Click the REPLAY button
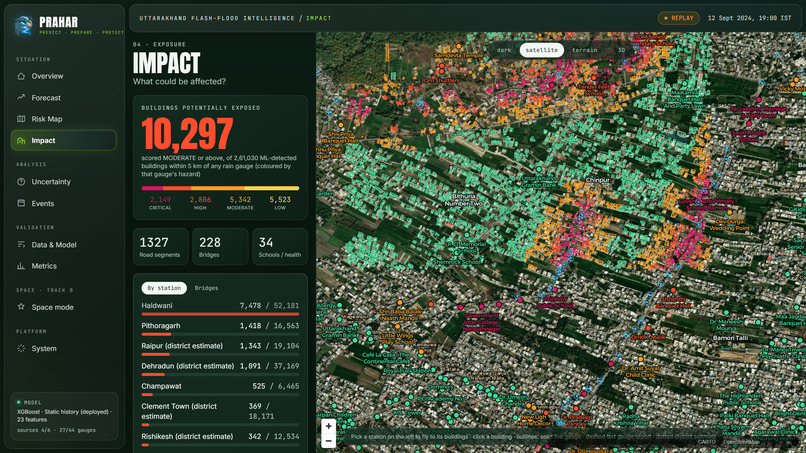Image resolution: width=806 pixels, height=453 pixels. coord(679,18)
